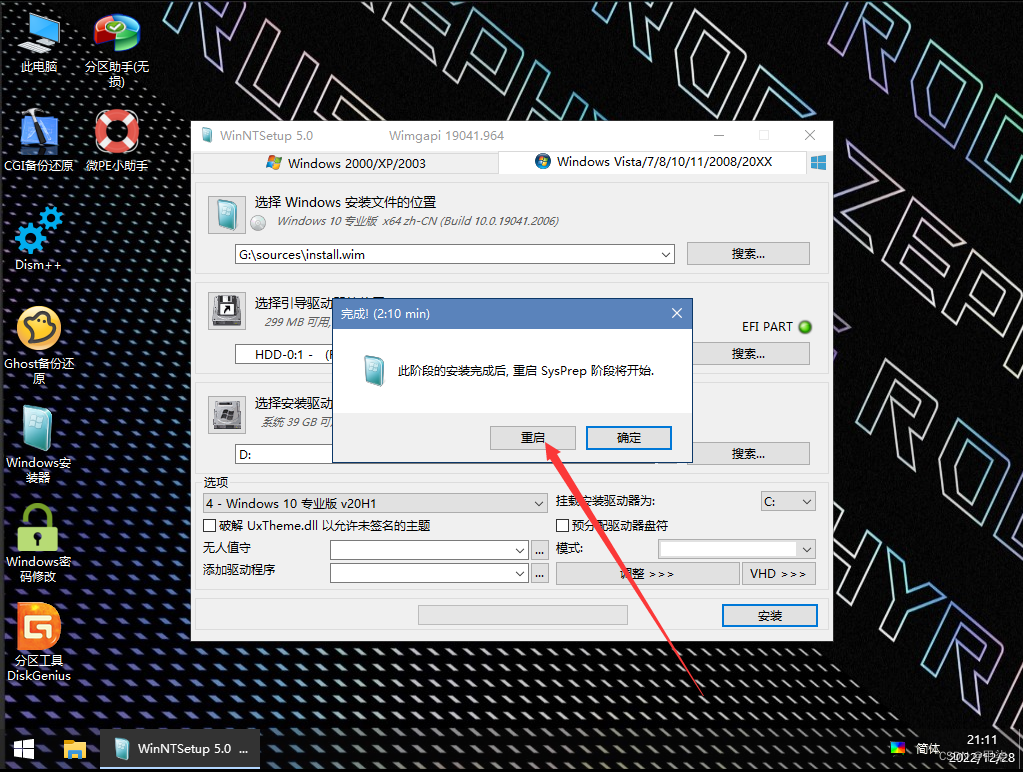
Task: Click the HDD-0:1 boot drive field
Action: coord(284,354)
